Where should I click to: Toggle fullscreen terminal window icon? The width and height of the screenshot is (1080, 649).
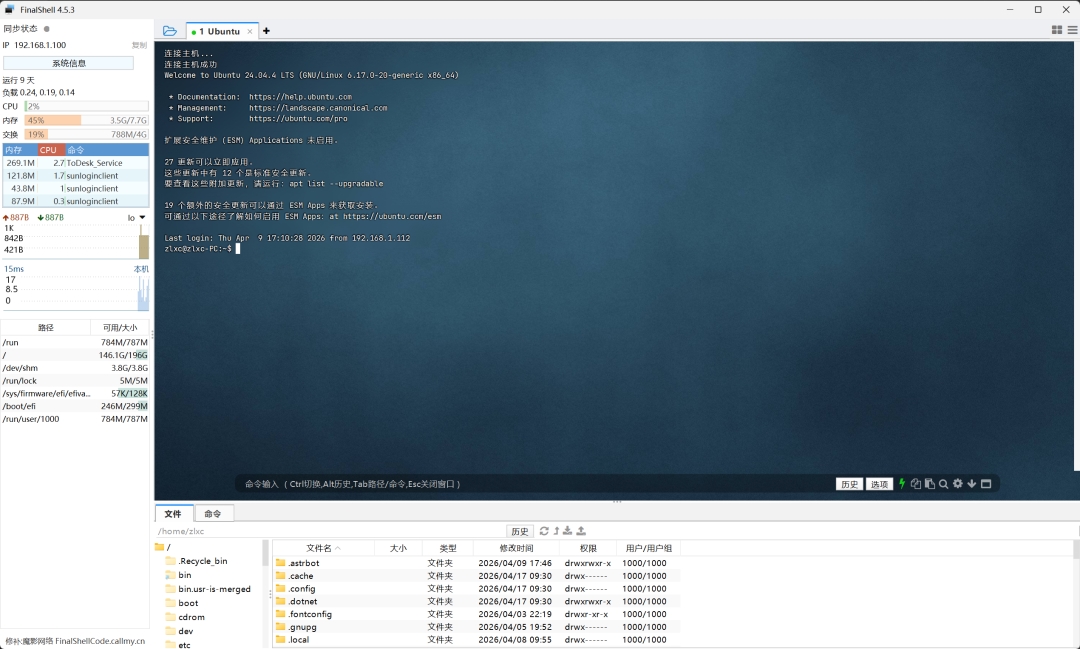(x=986, y=484)
